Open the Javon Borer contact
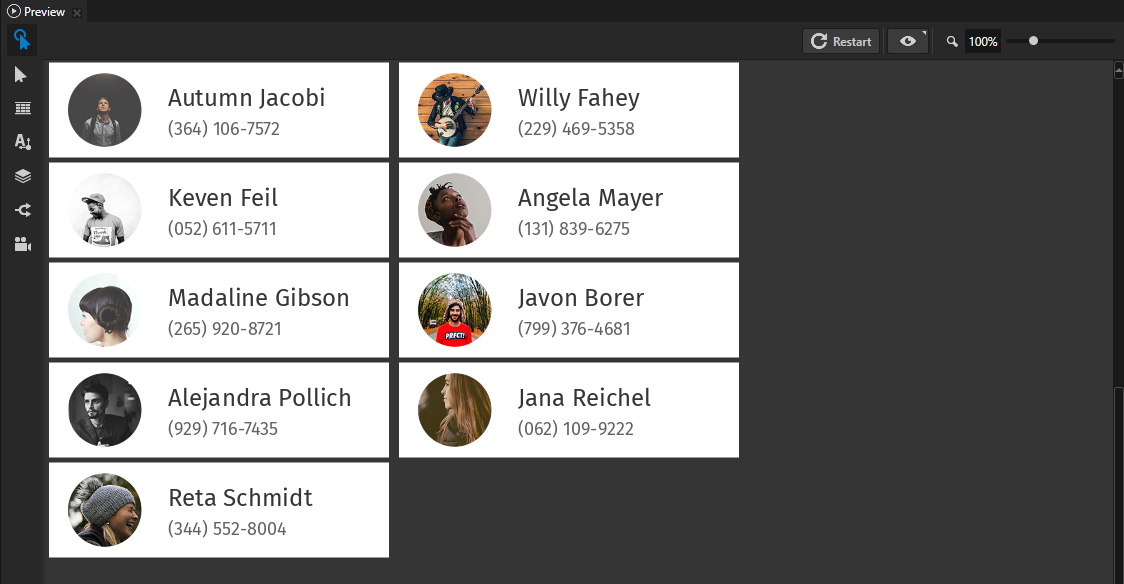1124x584 pixels. pyautogui.click(x=568, y=310)
